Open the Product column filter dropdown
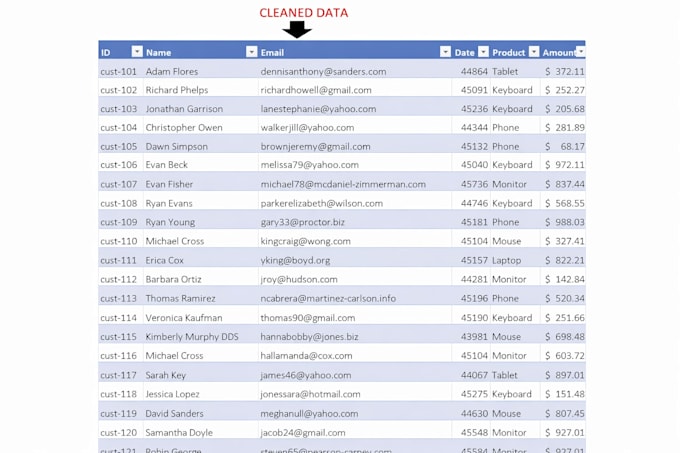680x453 pixels. 534,52
